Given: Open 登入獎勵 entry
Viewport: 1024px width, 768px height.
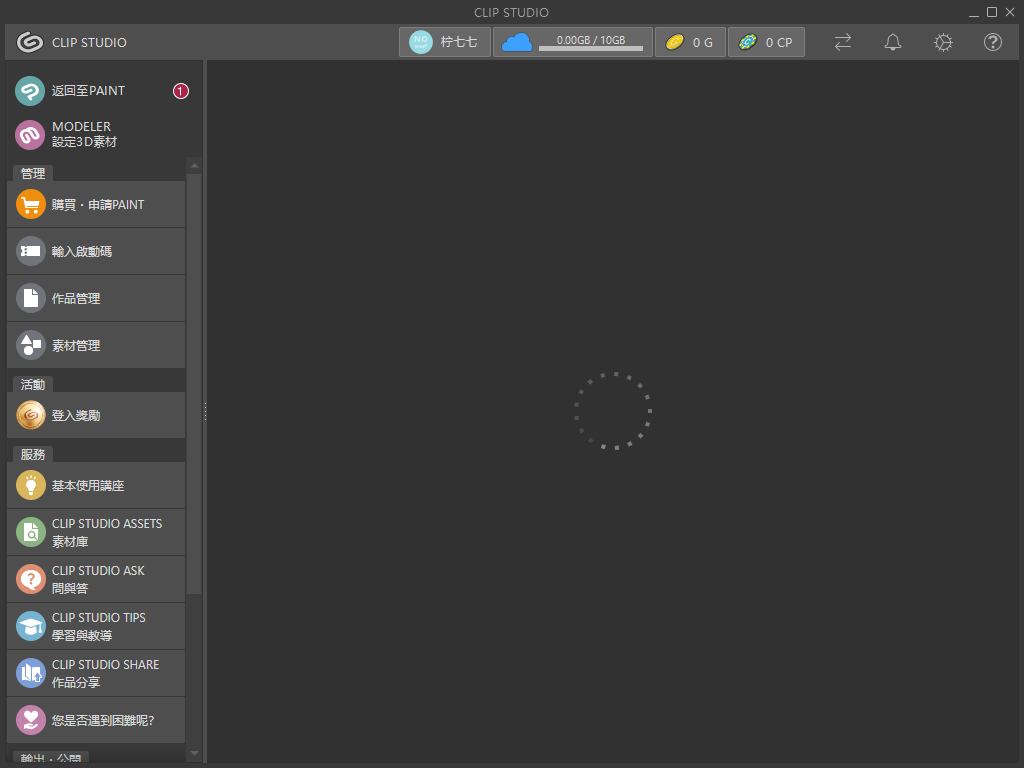Looking at the screenshot, I should tap(96, 415).
